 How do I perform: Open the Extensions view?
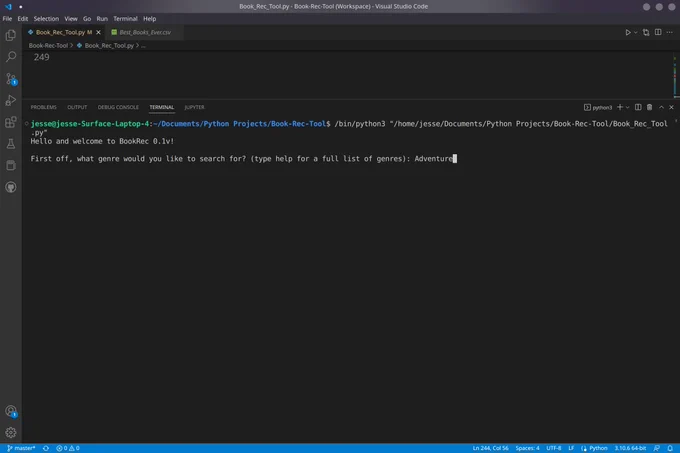(x=11, y=122)
